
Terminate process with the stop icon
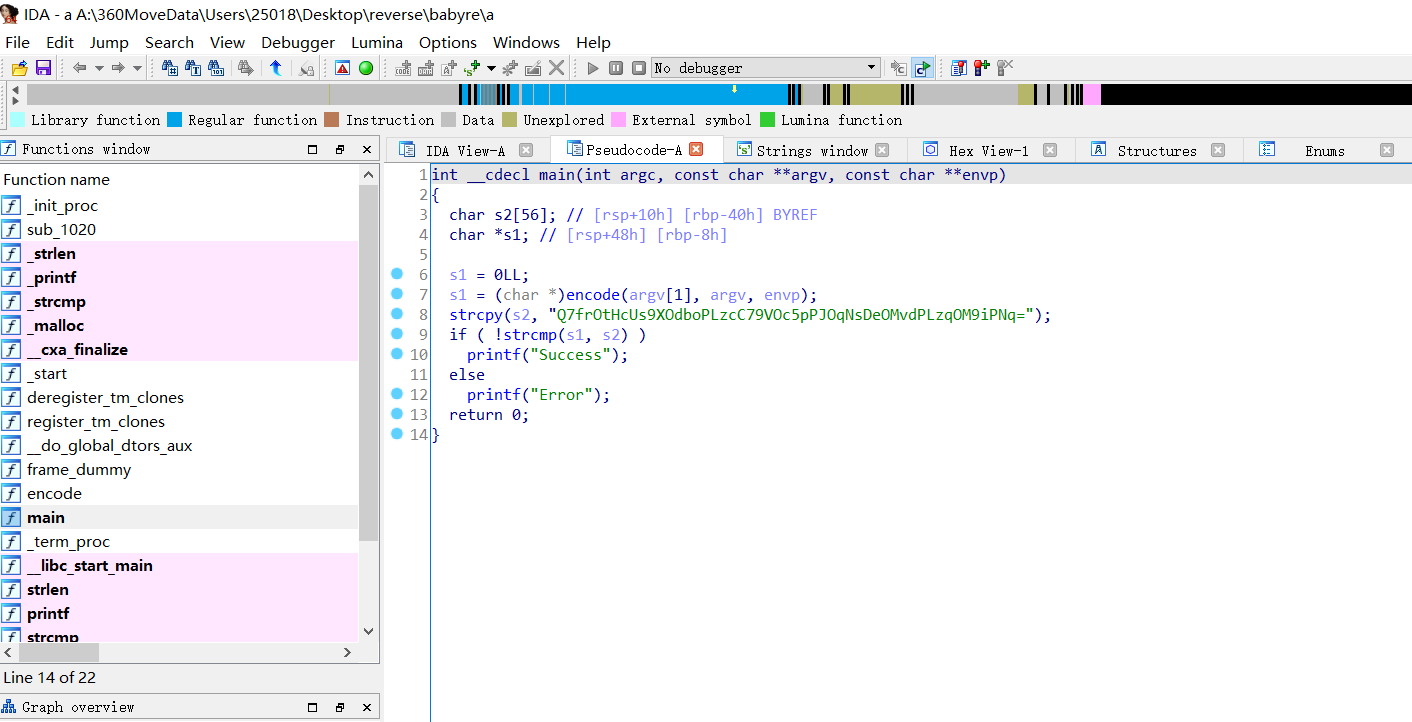point(639,68)
